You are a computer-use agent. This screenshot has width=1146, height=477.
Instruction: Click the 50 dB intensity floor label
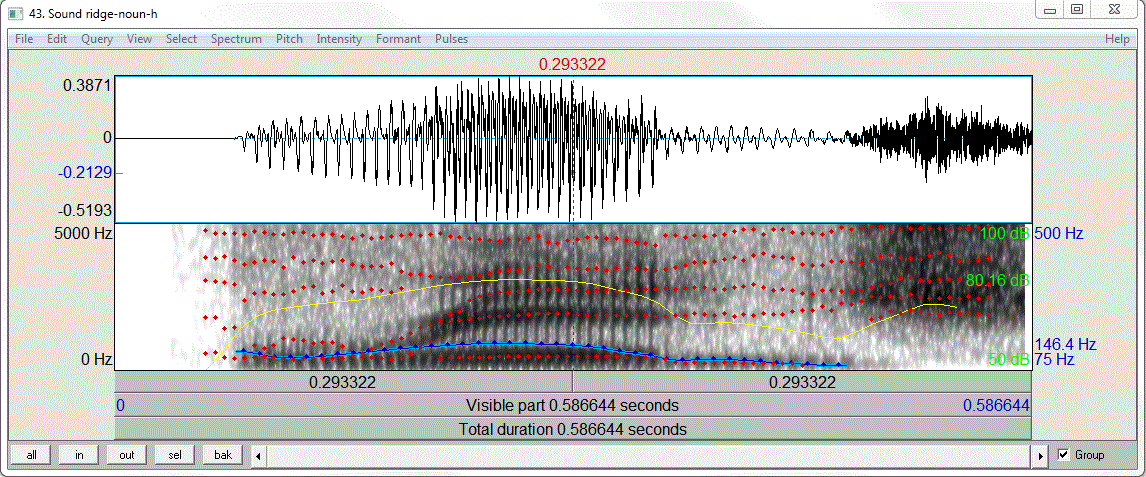coord(1009,359)
